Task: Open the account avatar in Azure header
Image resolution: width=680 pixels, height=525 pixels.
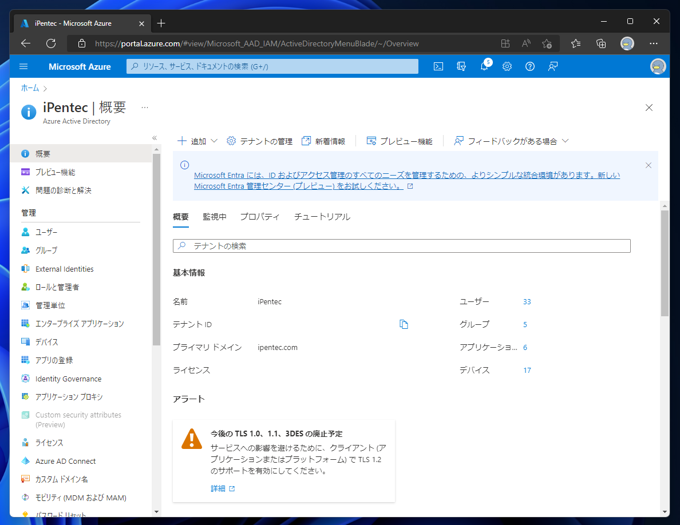Action: [x=657, y=66]
